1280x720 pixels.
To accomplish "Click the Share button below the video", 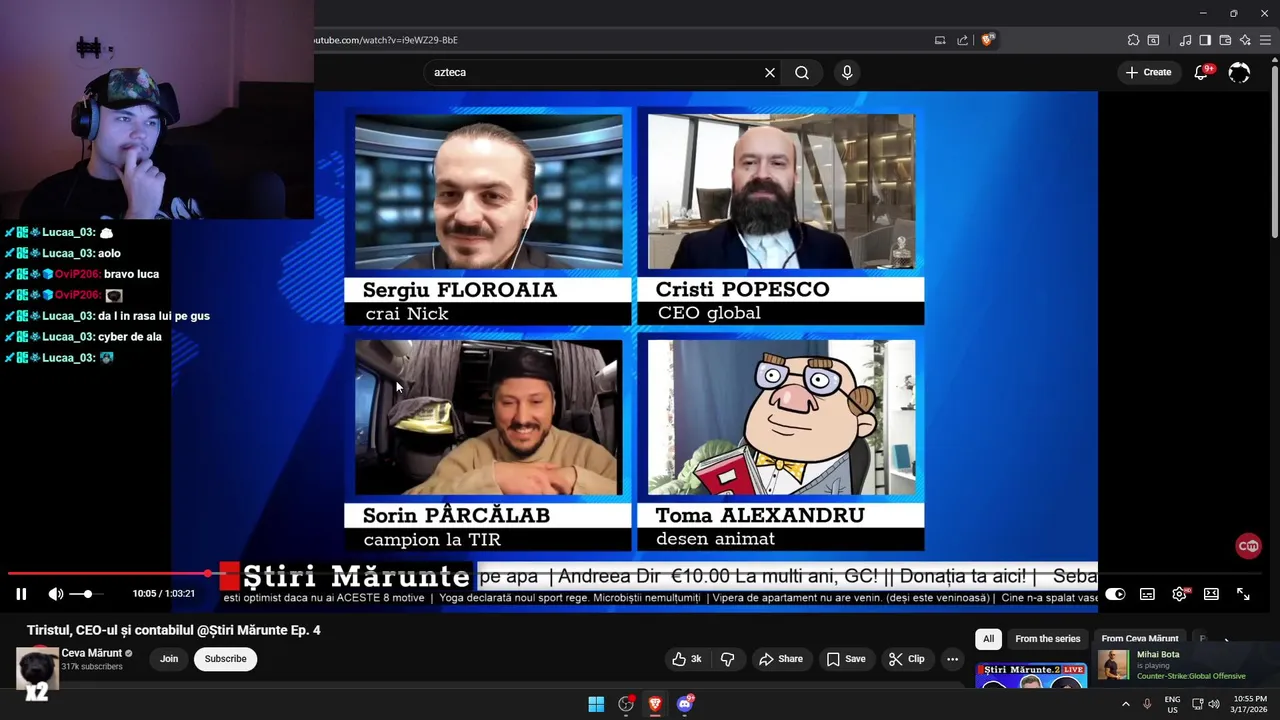I will (x=781, y=659).
